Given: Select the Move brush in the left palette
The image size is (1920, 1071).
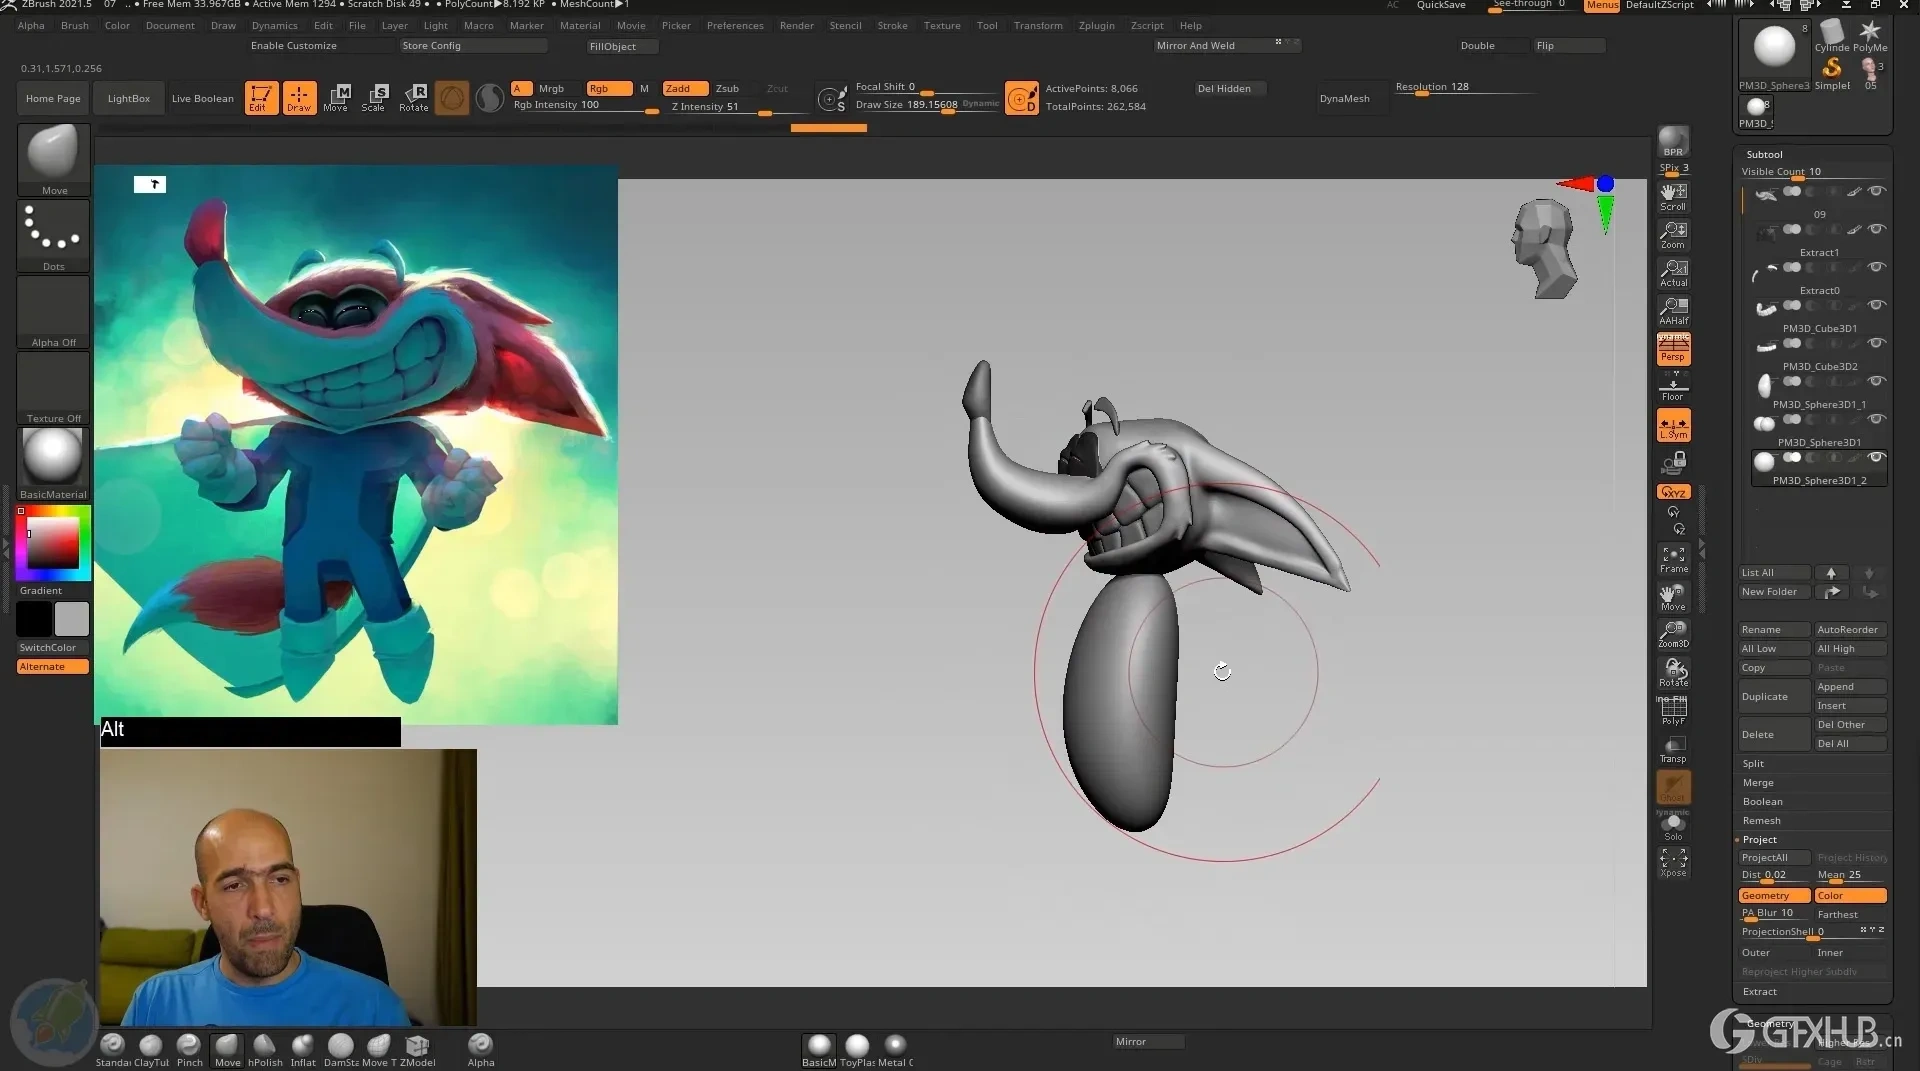Looking at the screenshot, I should pos(52,155).
